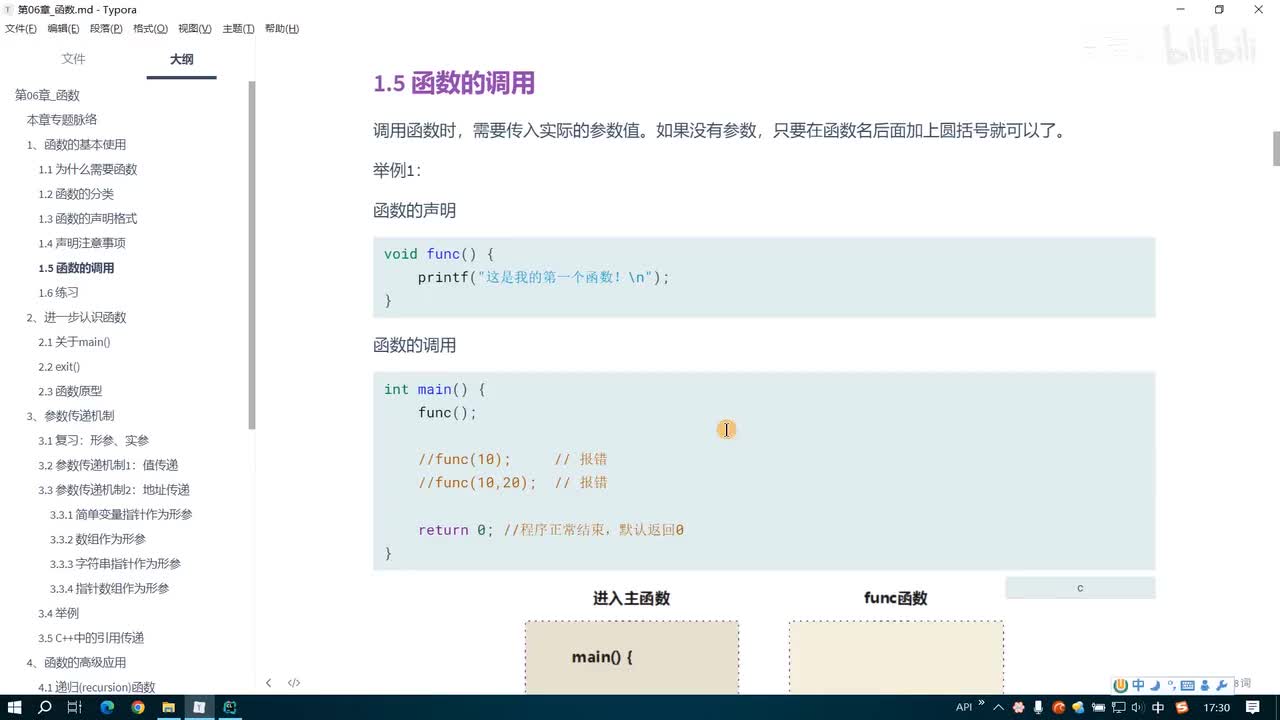Open outline entry 3.1 复习：形参、实参
The height and width of the screenshot is (720, 1280).
point(93,440)
